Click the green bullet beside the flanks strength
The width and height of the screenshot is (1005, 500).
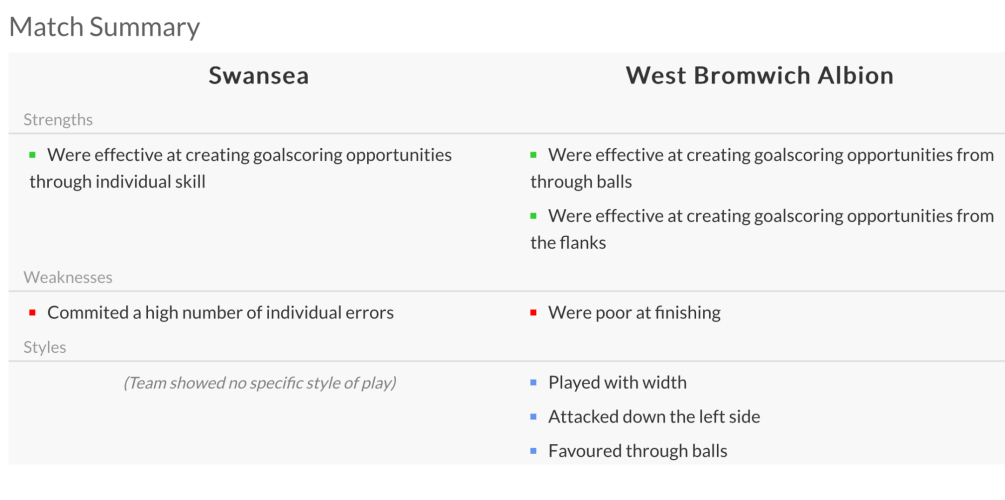[x=533, y=215]
